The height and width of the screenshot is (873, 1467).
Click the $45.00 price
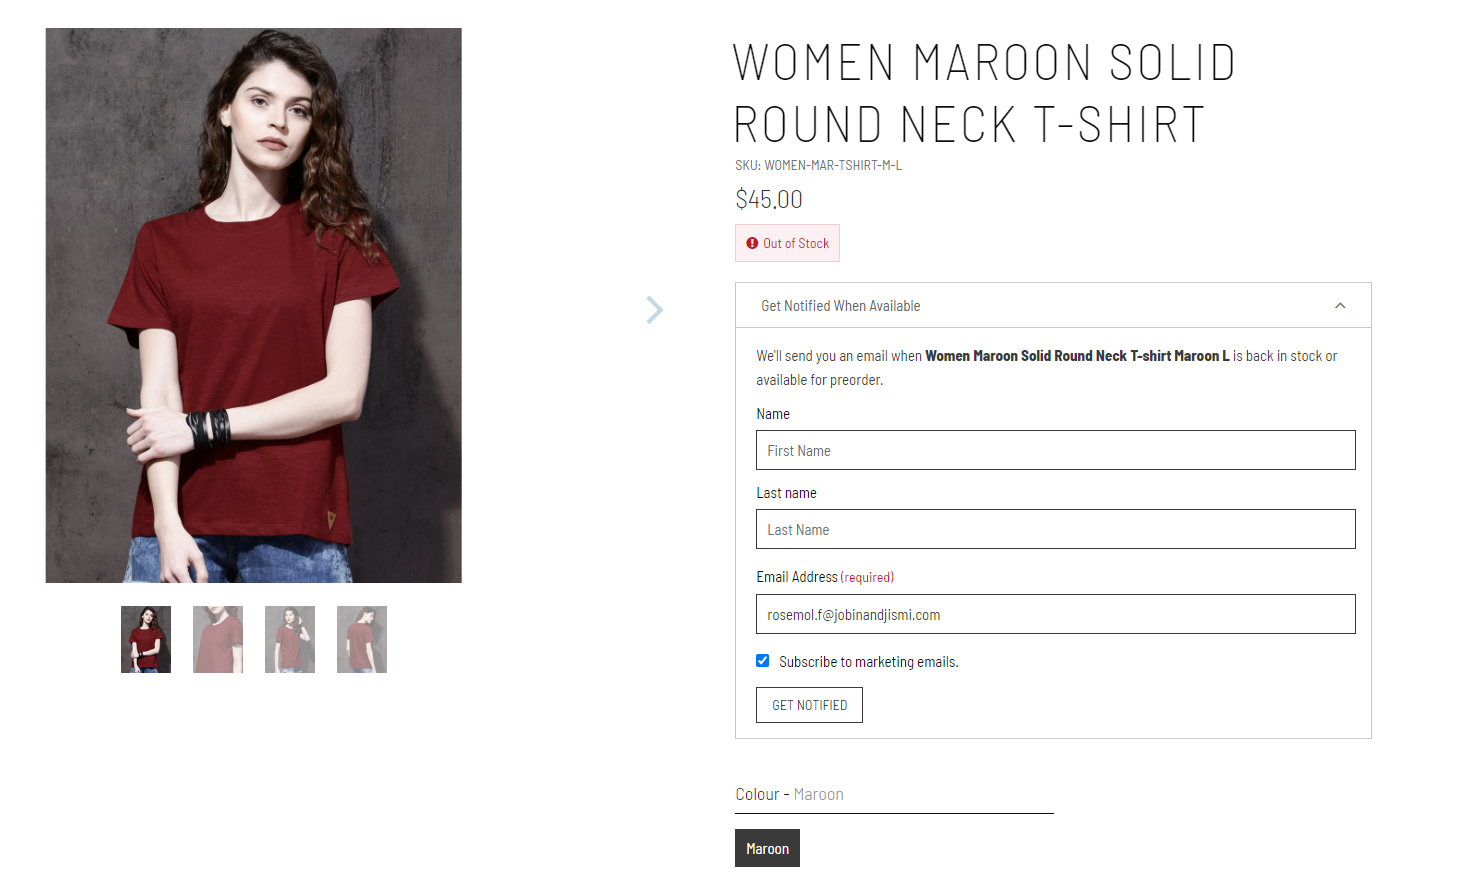click(769, 199)
